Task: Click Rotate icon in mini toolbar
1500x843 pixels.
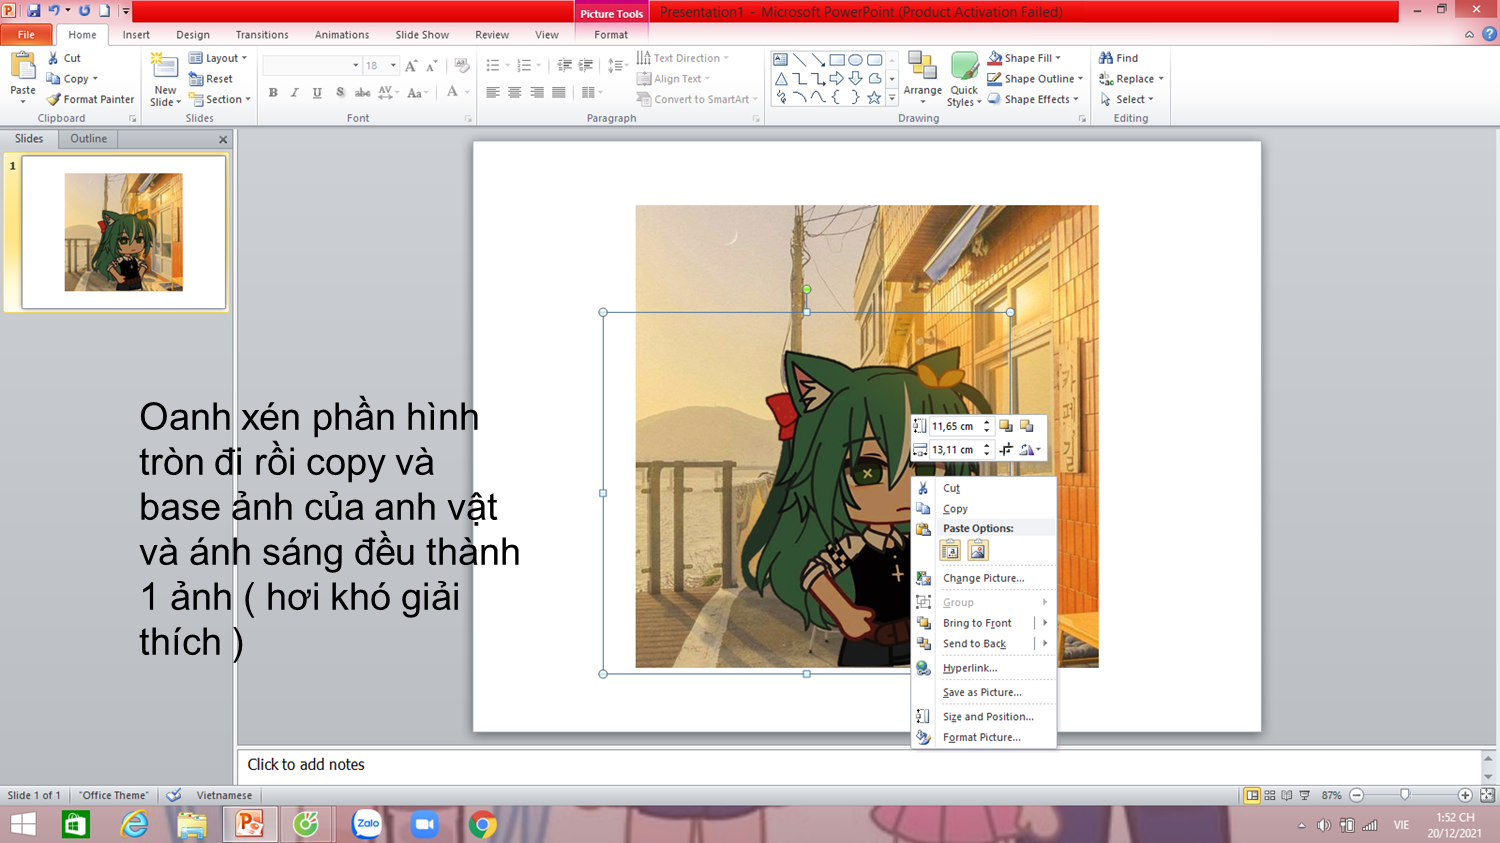Action: click(x=1027, y=450)
